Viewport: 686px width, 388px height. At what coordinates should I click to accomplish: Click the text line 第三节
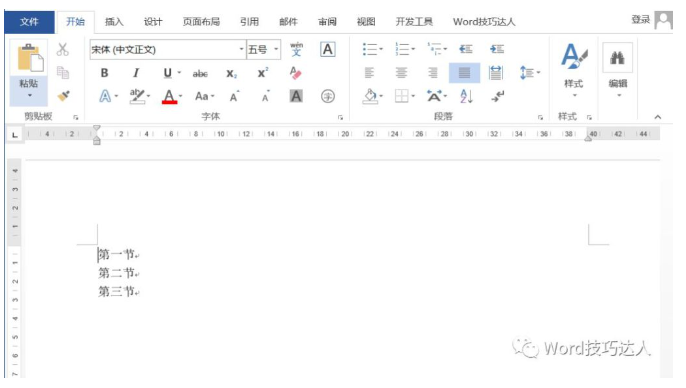pyautogui.click(x=116, y=291)
